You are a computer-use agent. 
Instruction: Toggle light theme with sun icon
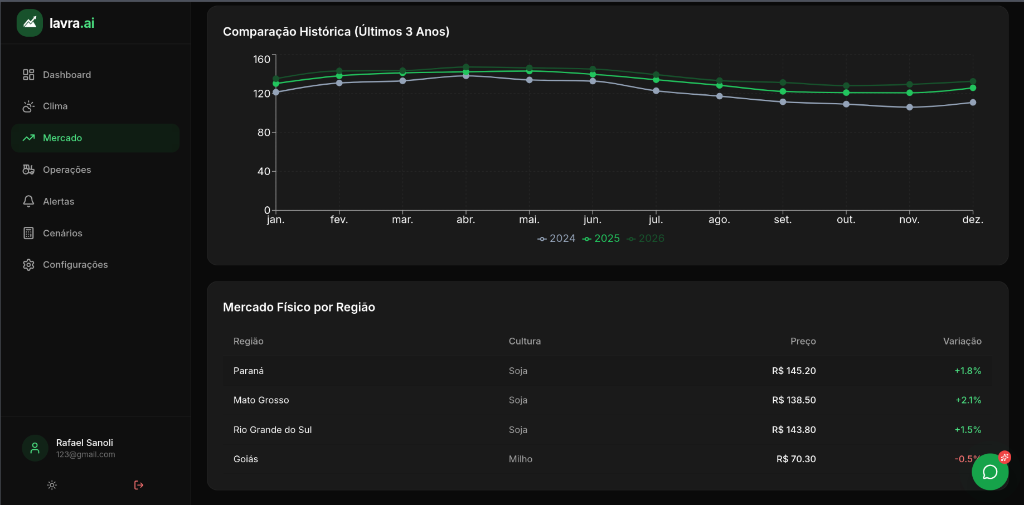click(52, 485)
